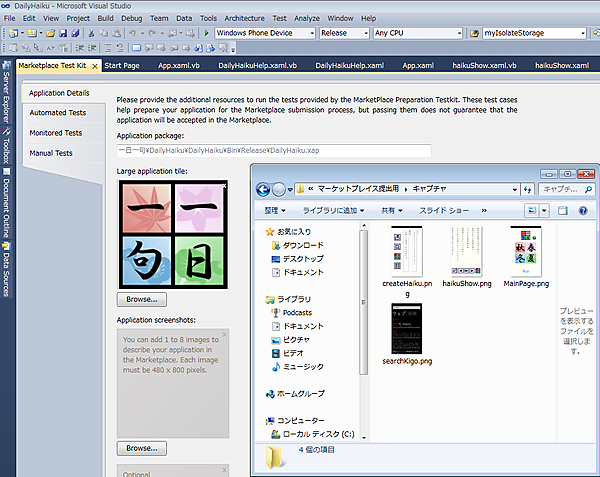Select the Automated Tests tab
Screen dimensions: 600x477
coord(57,113)
